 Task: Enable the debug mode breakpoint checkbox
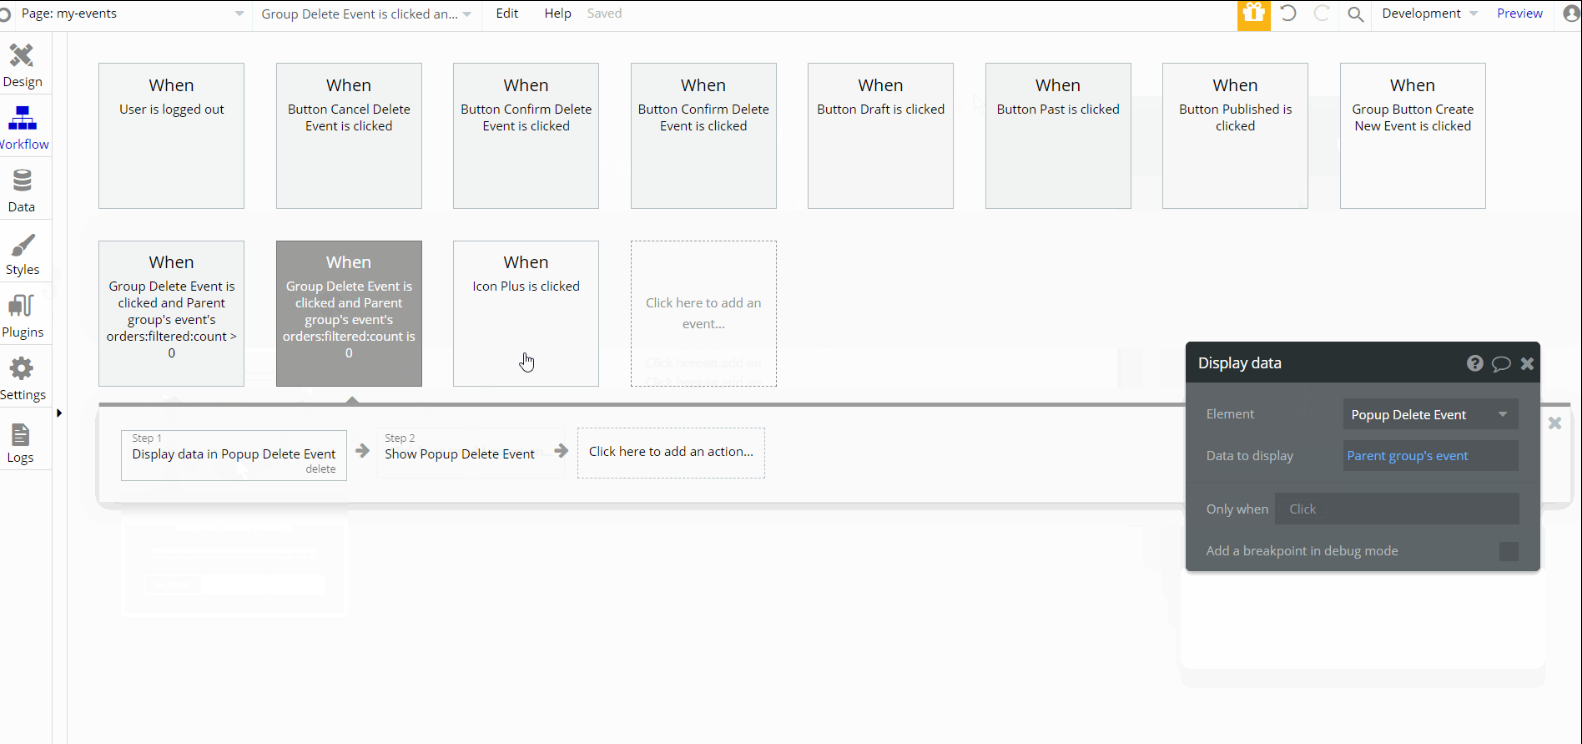1509,551
